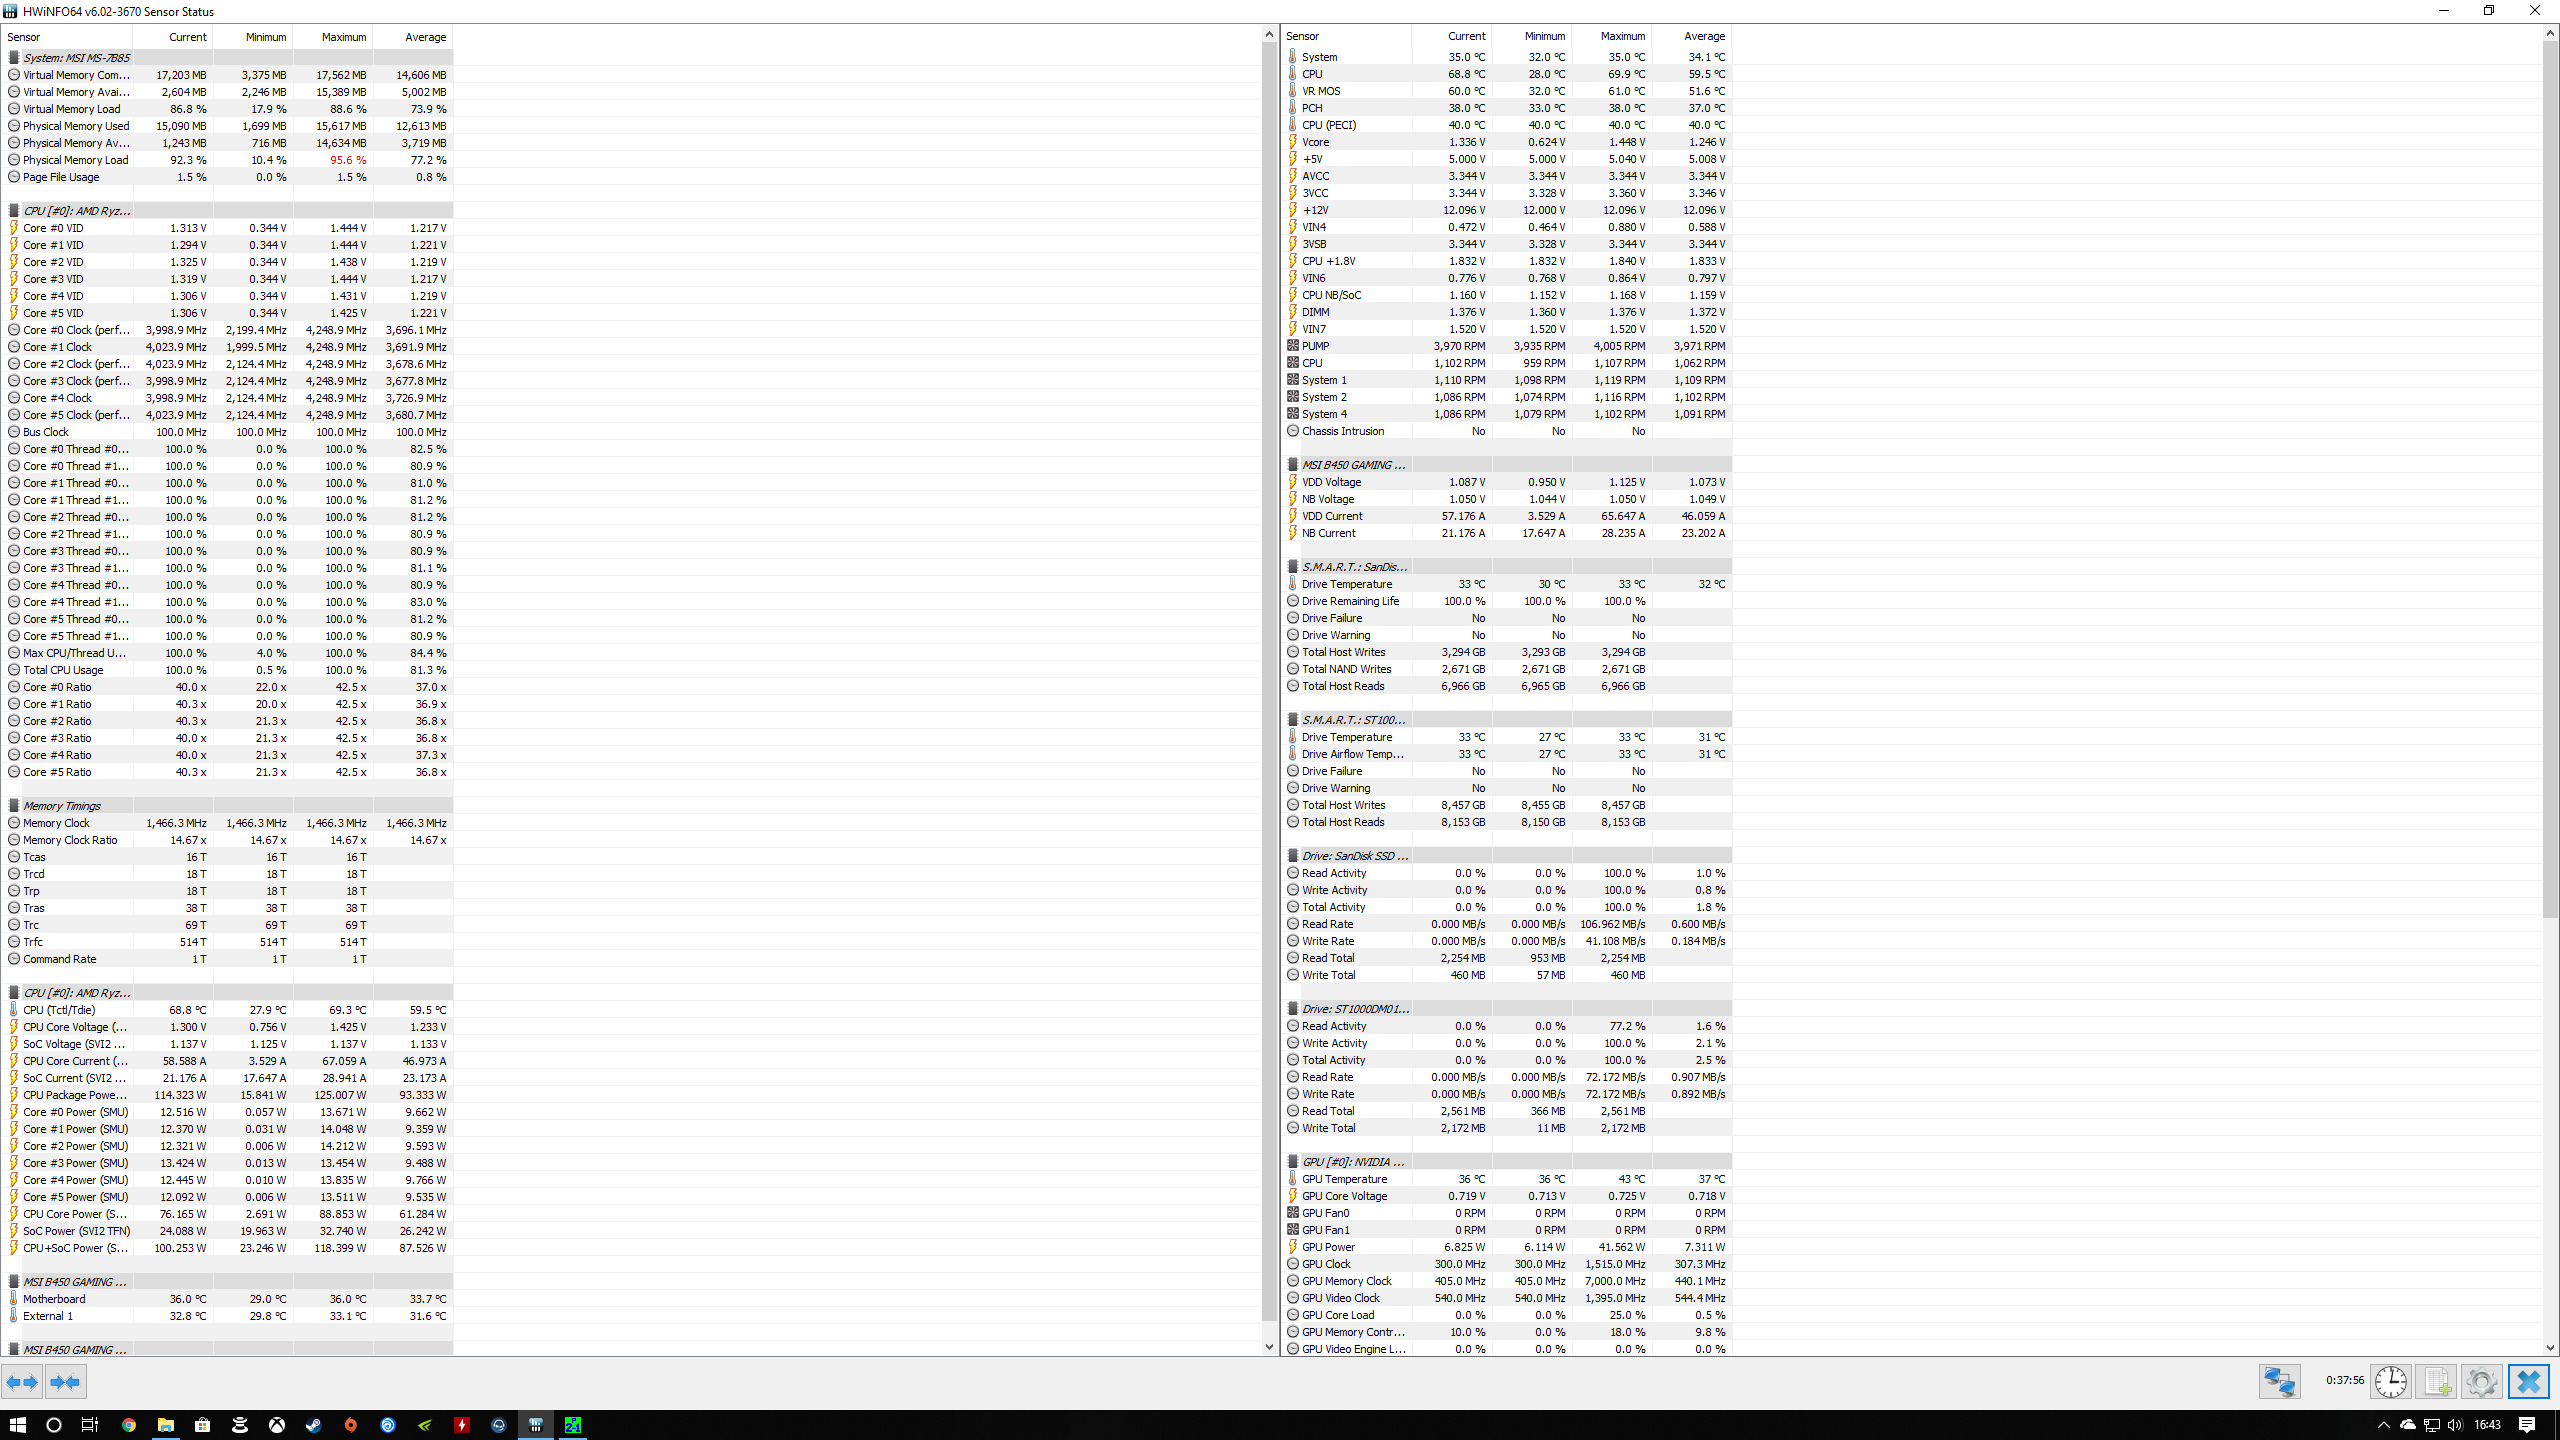This screenshot has height=1440, width=2560.
Task: Open sensor settings using the gear icon
Action: (2481, 1381)
